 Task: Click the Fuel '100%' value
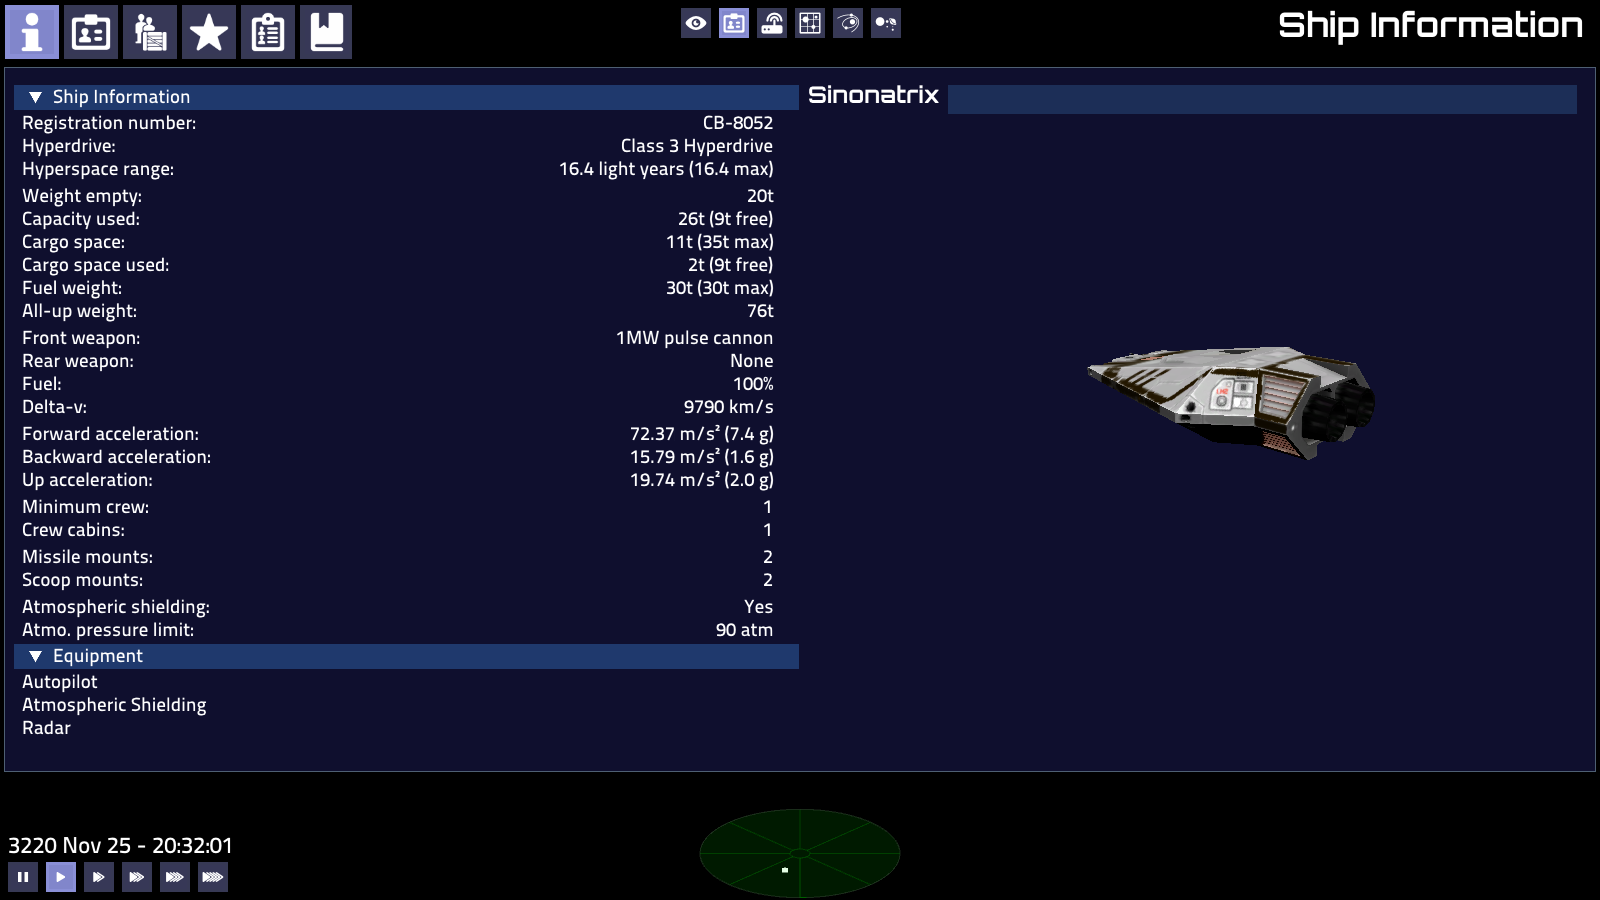click(753, 384)
